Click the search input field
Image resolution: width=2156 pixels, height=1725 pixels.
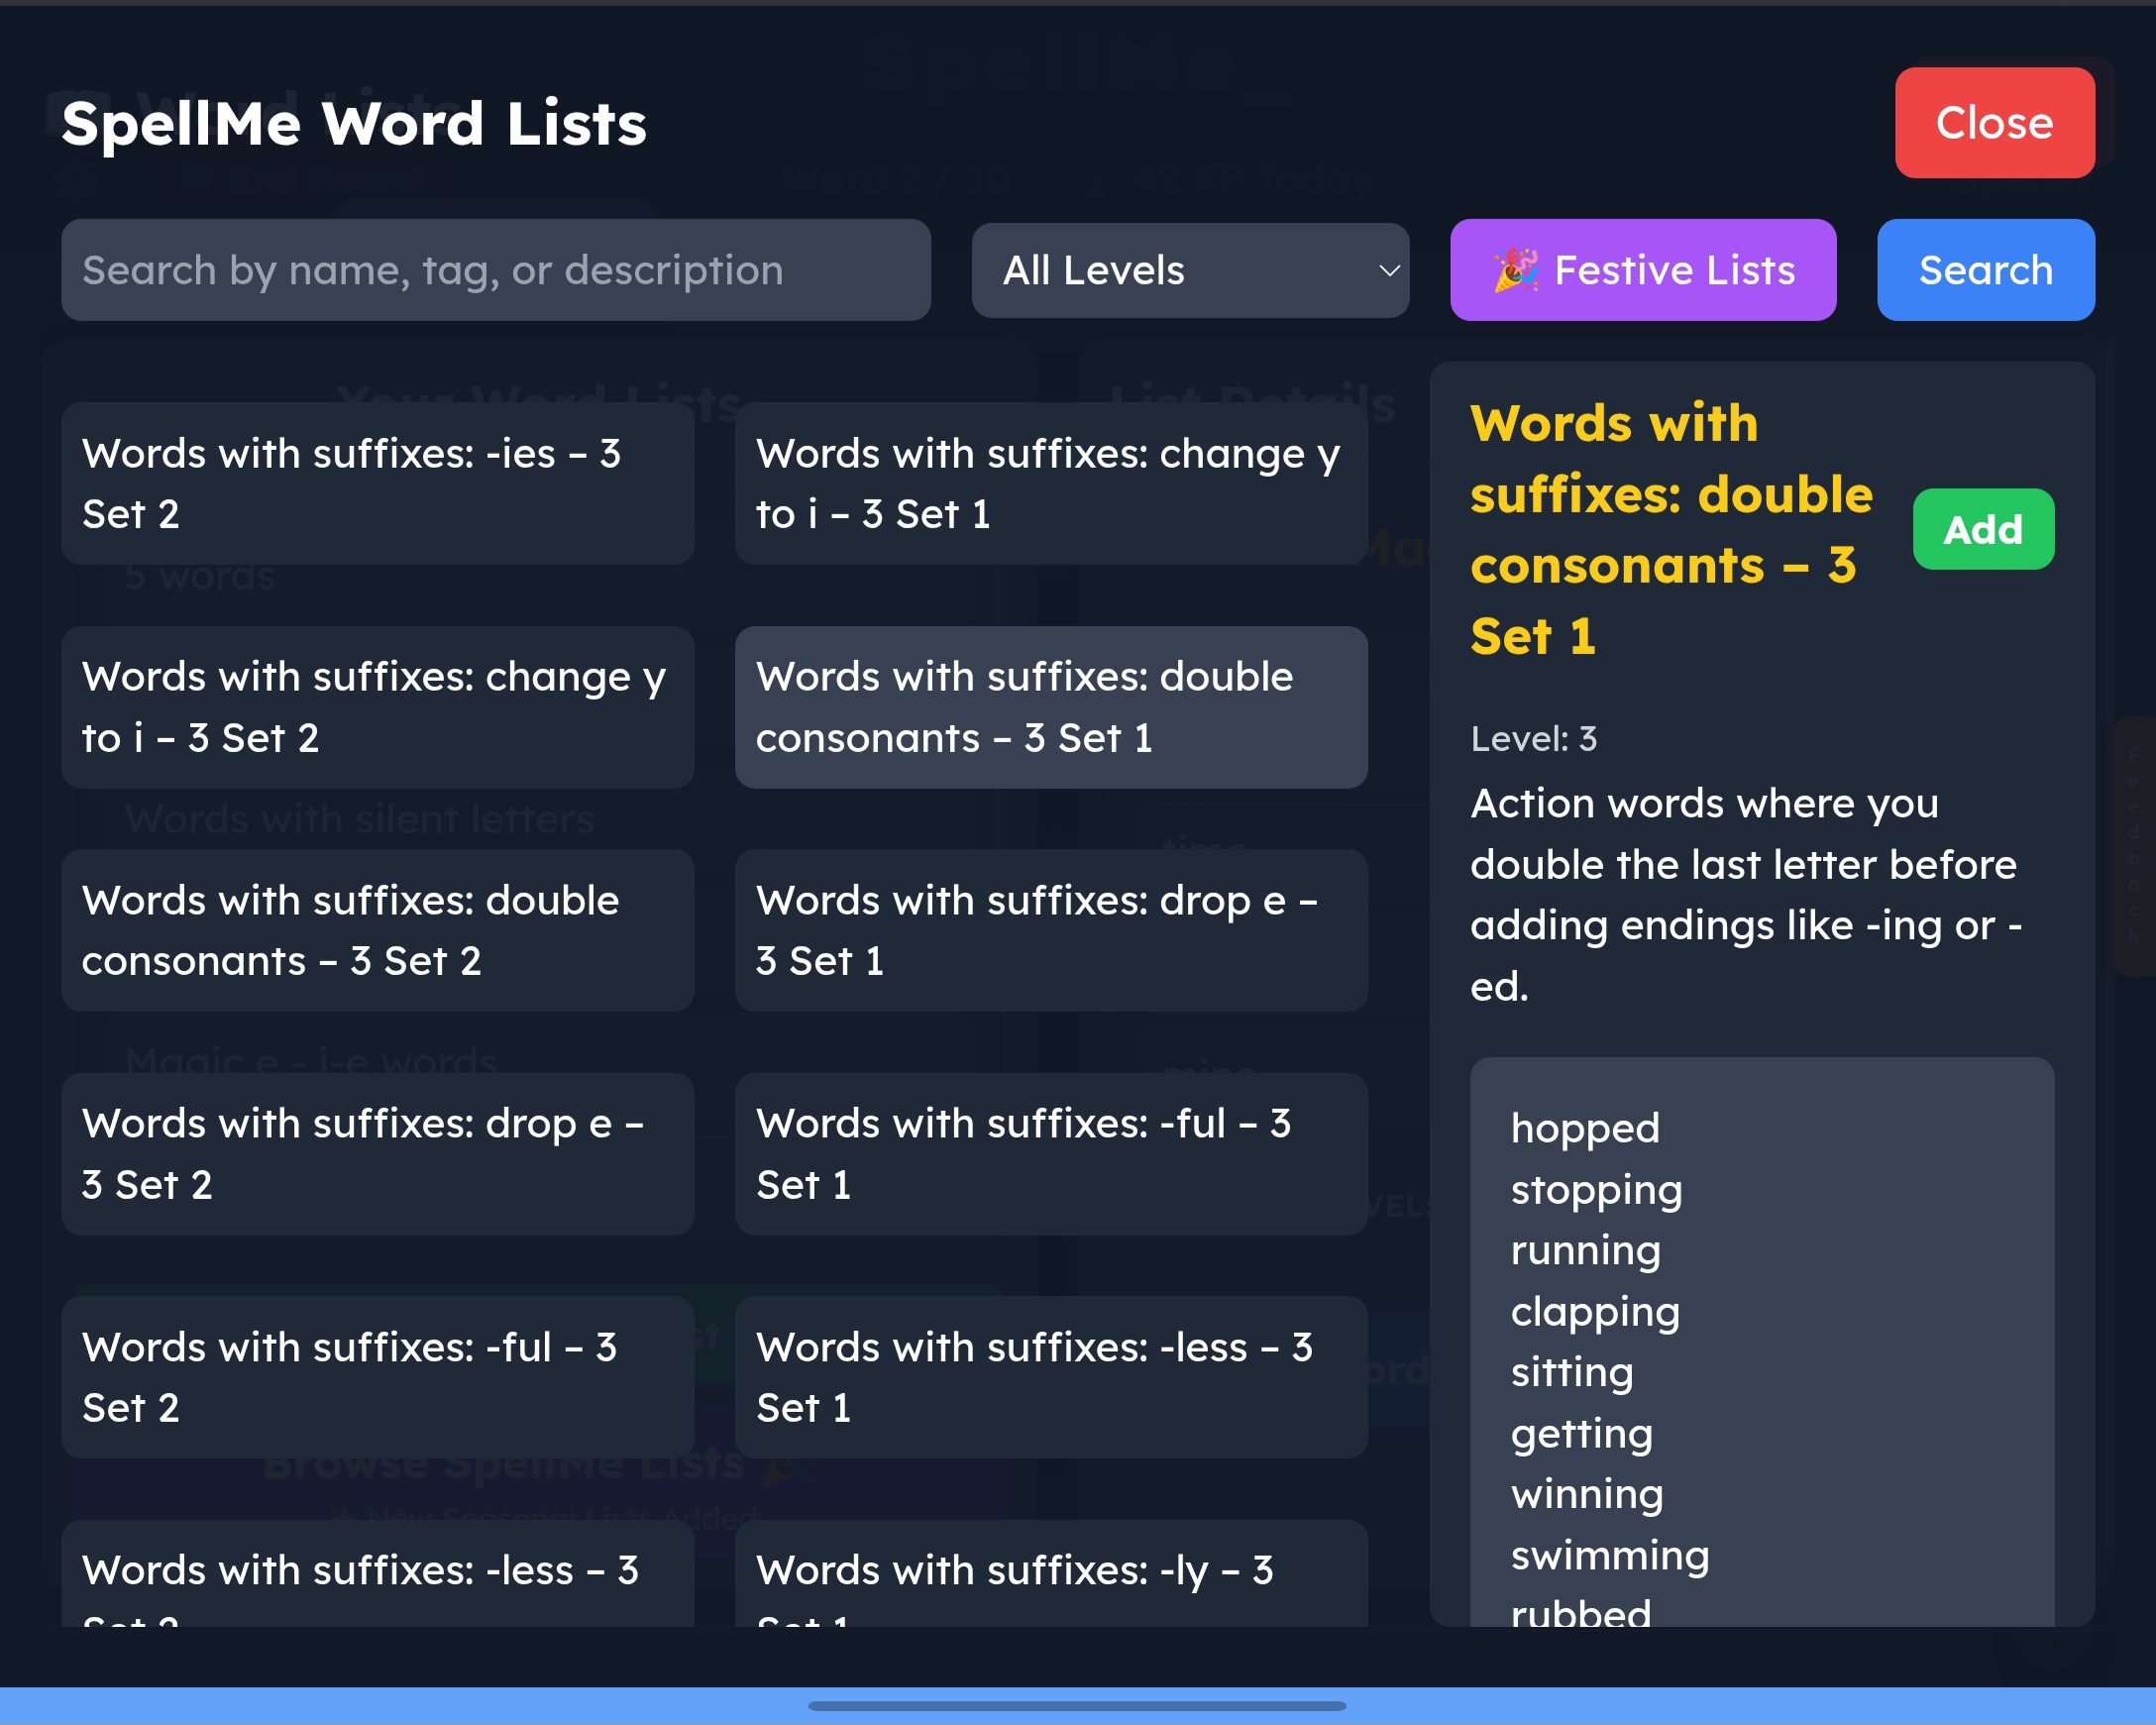pos(495,270)
